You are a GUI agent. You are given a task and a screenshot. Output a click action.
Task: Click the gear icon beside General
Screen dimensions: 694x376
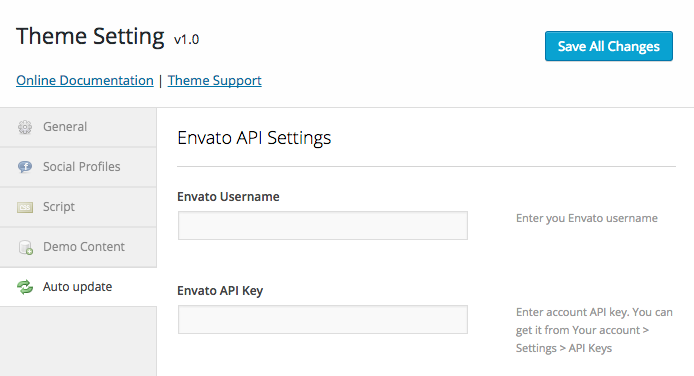coord(25,127)
